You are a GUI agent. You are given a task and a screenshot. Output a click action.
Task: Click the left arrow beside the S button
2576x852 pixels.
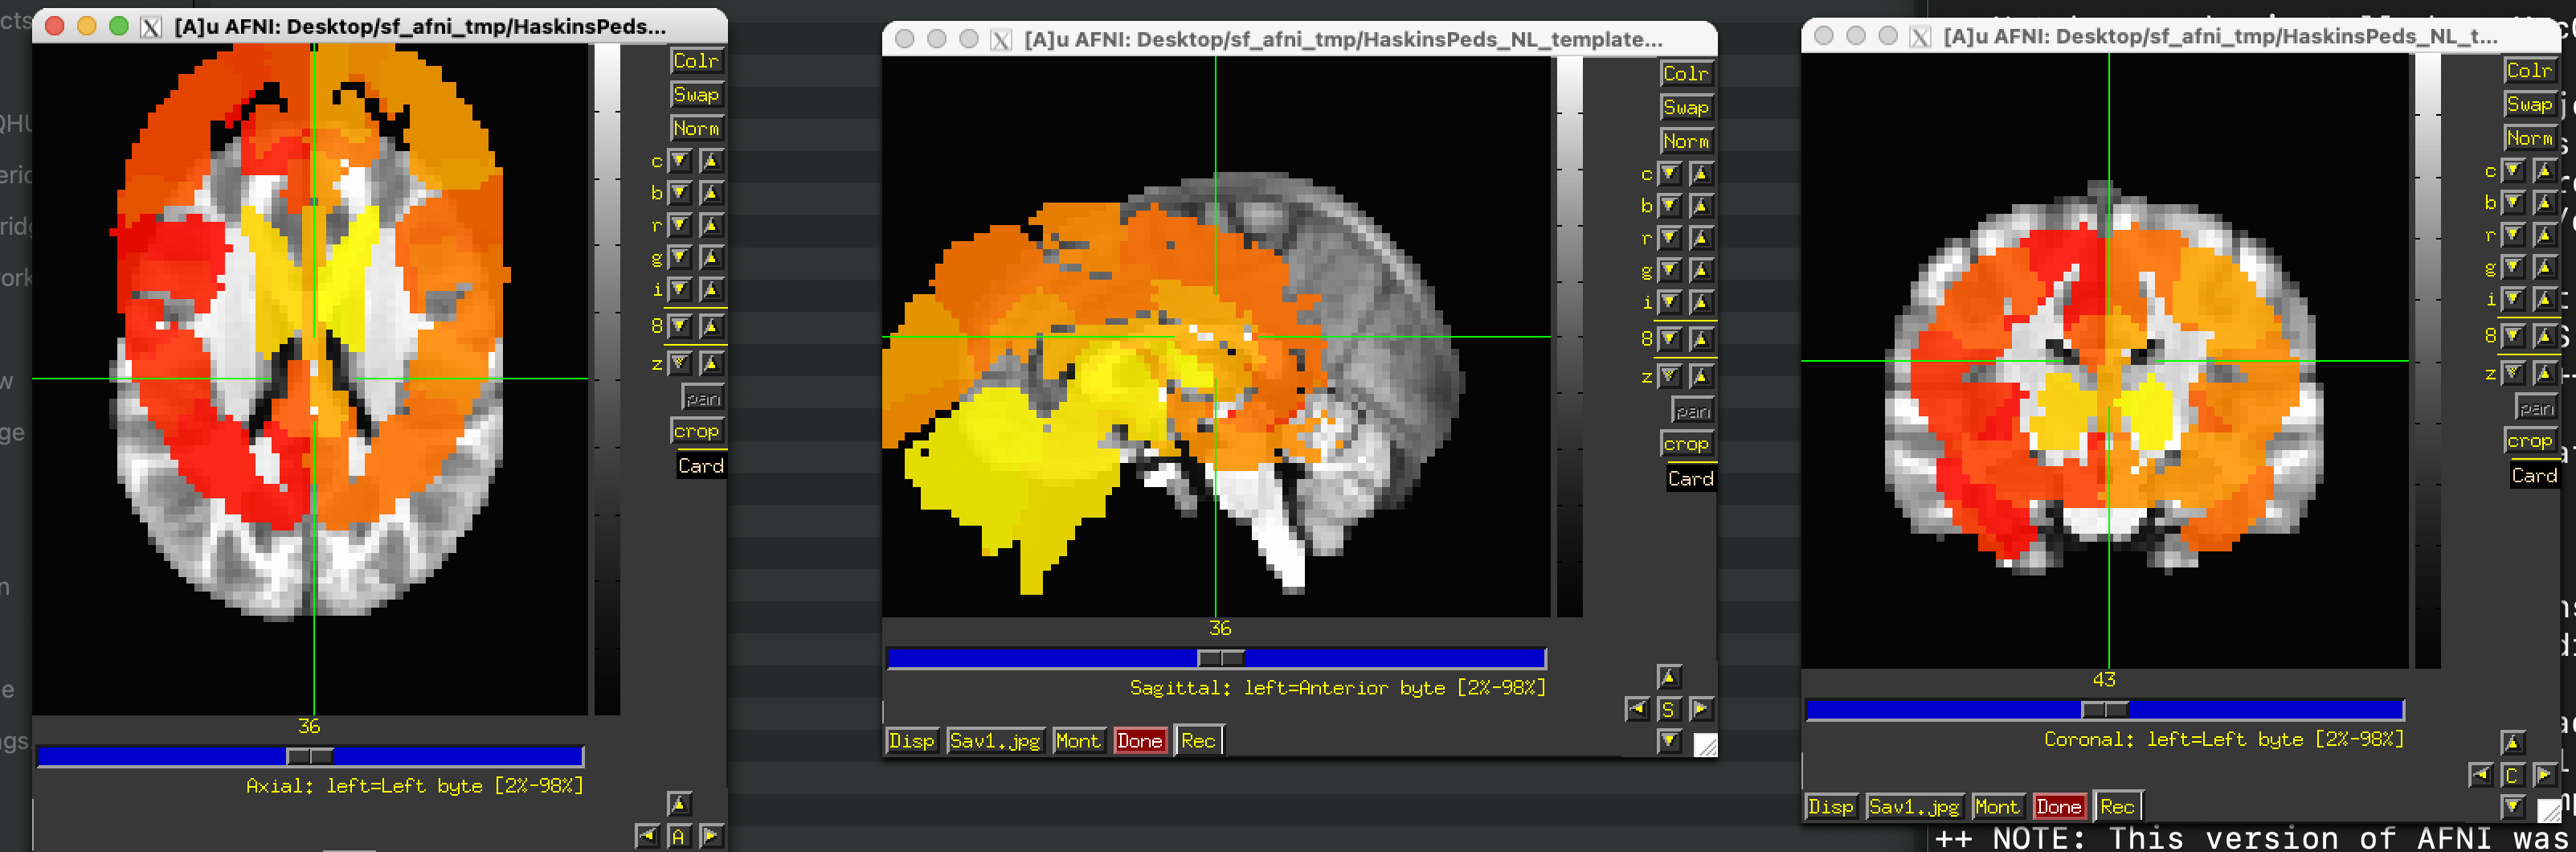[x=1637, y=709]
